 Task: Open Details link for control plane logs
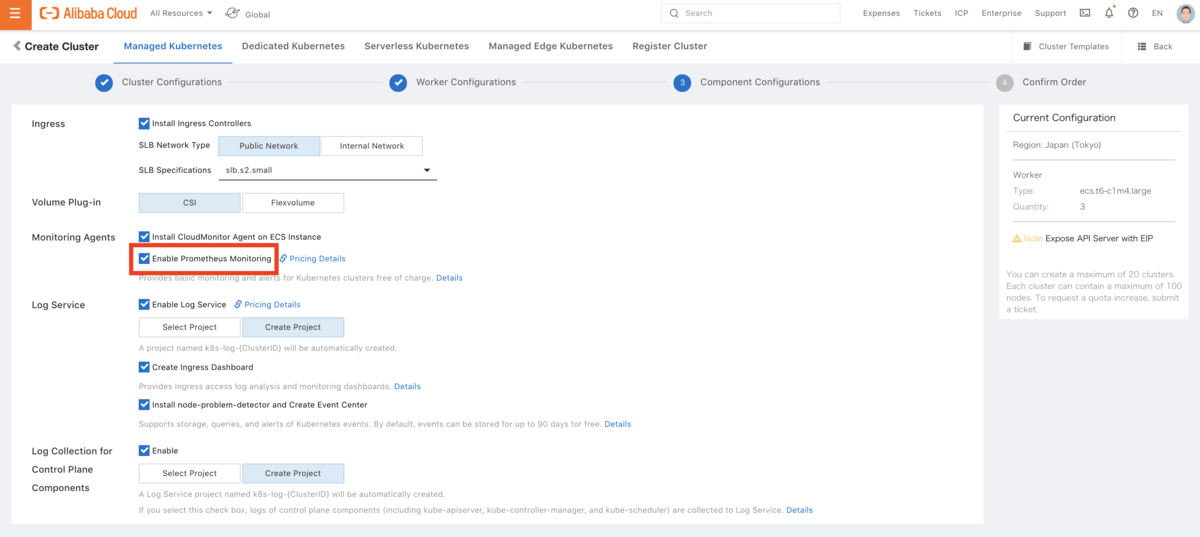pyautogui.click(x=799, y=510)
